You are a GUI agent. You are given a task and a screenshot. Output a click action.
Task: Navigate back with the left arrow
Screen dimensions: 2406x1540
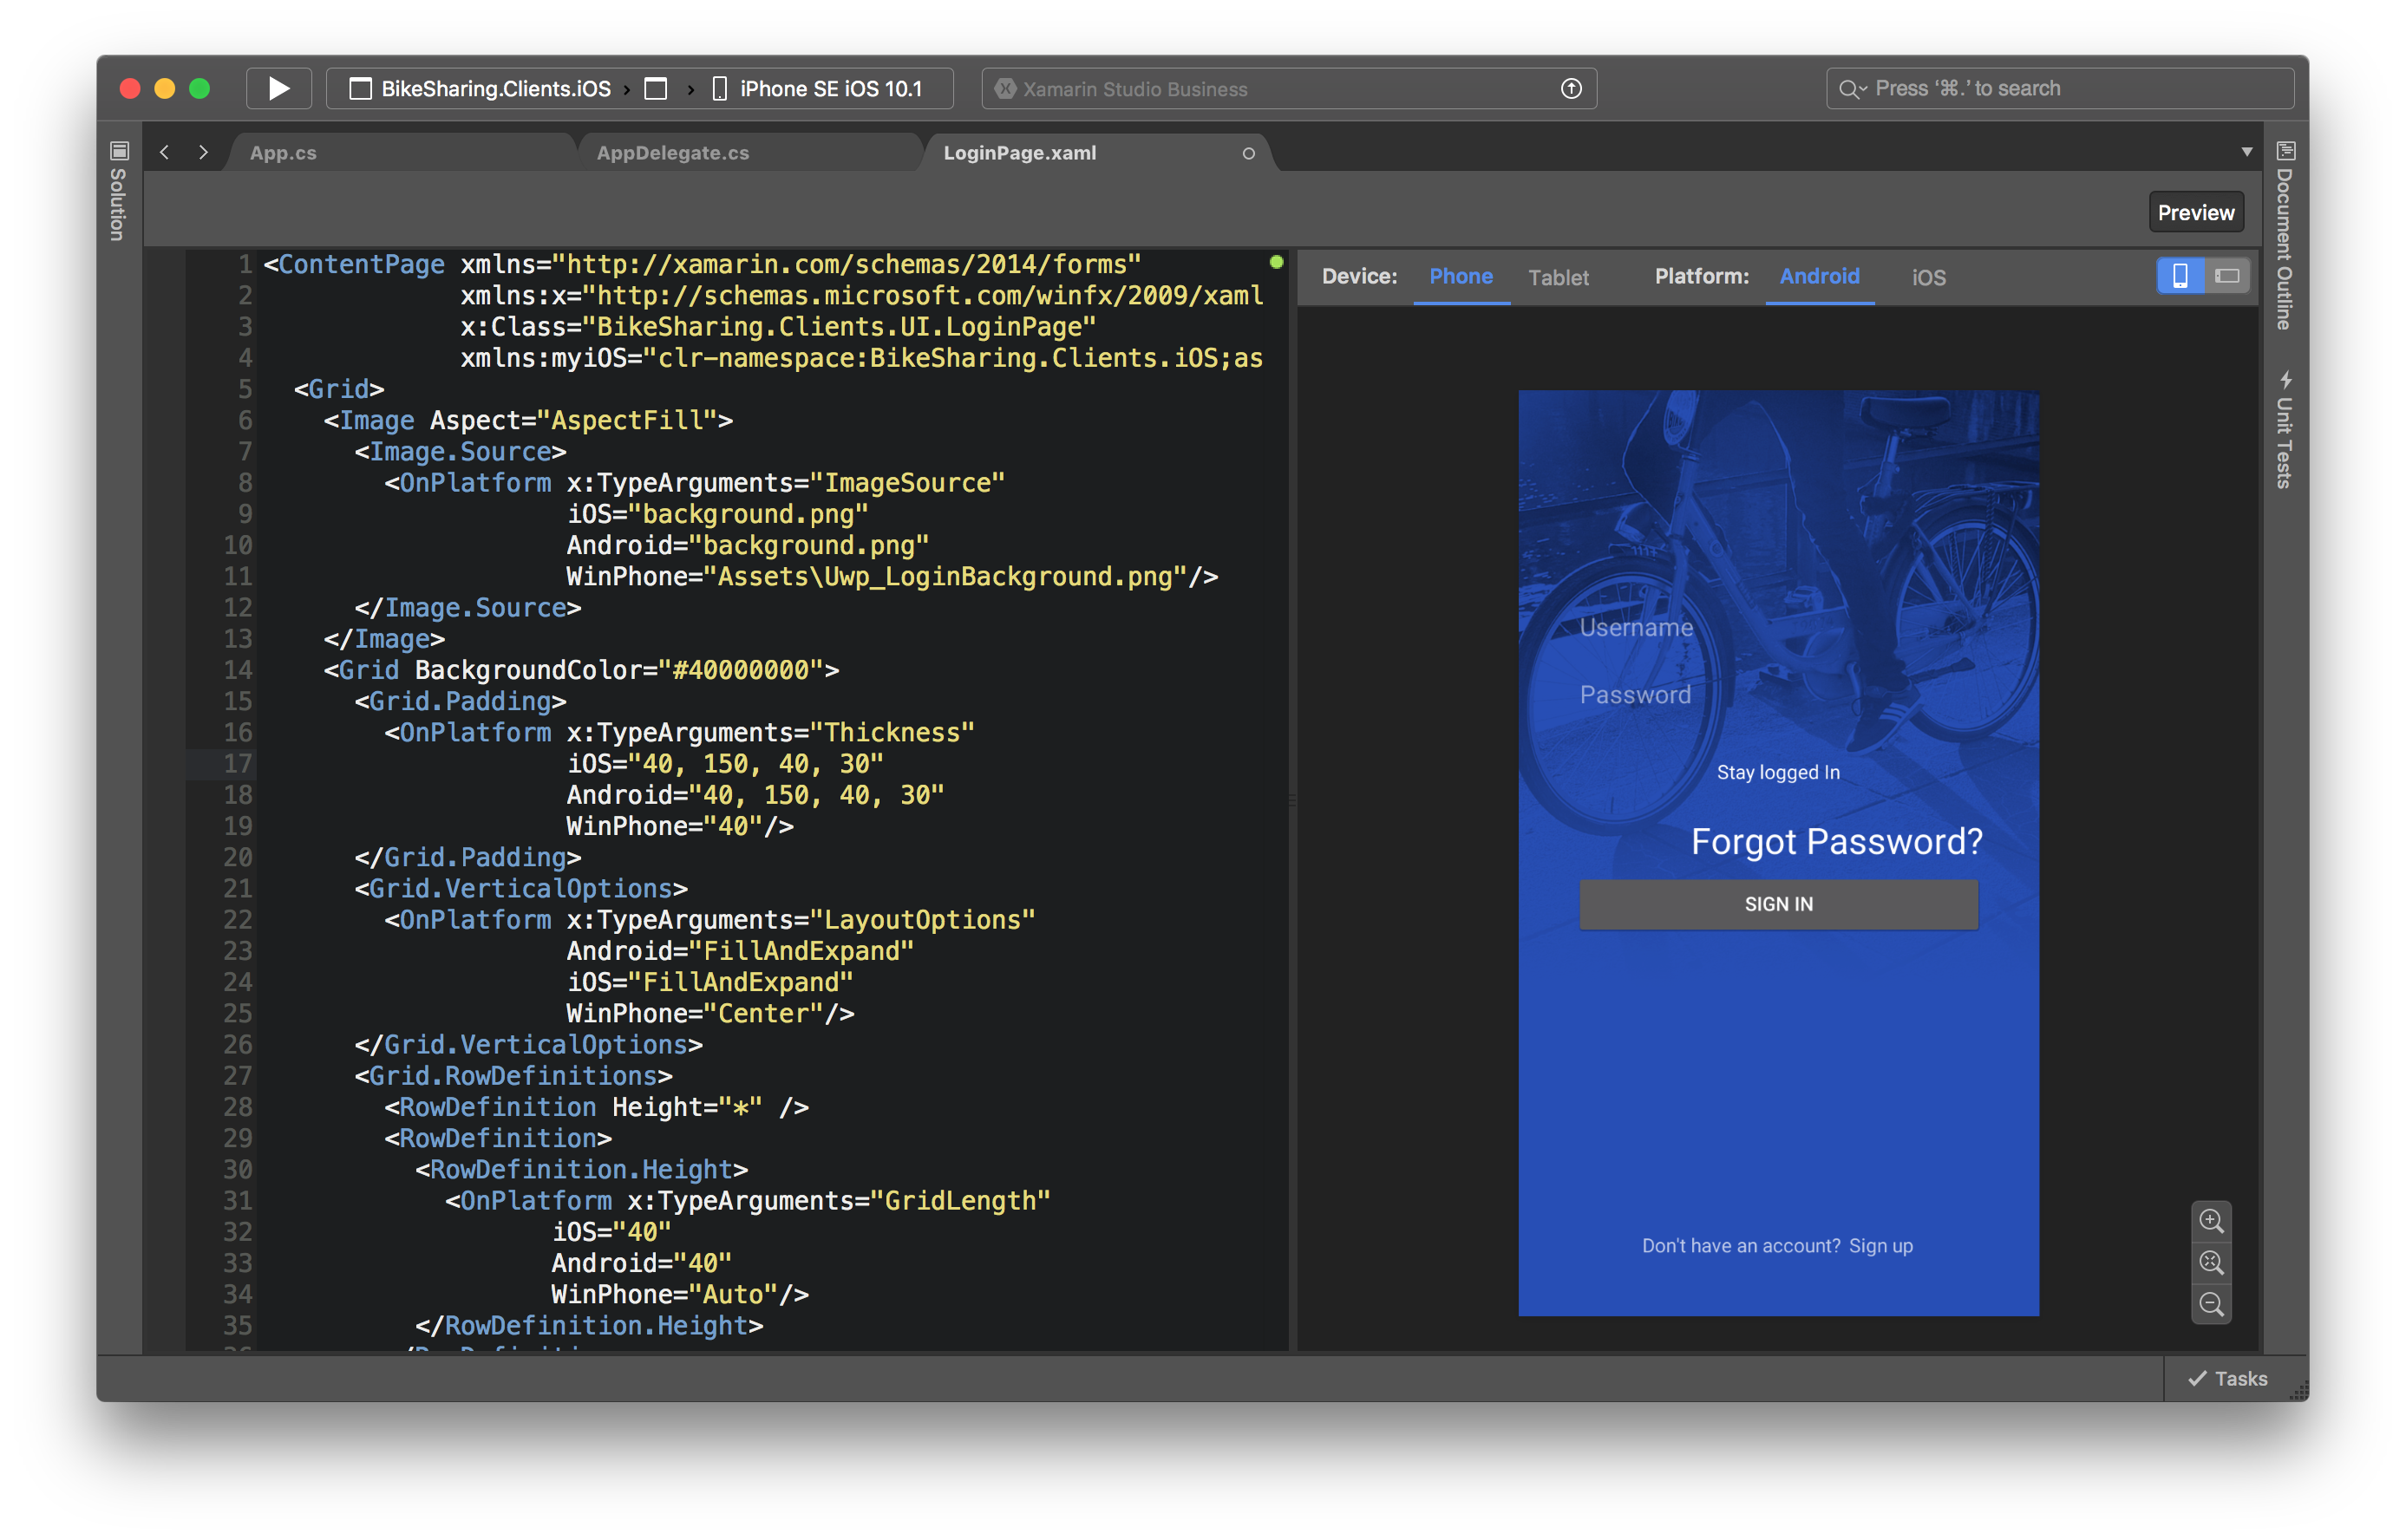(x=165, y=152)
